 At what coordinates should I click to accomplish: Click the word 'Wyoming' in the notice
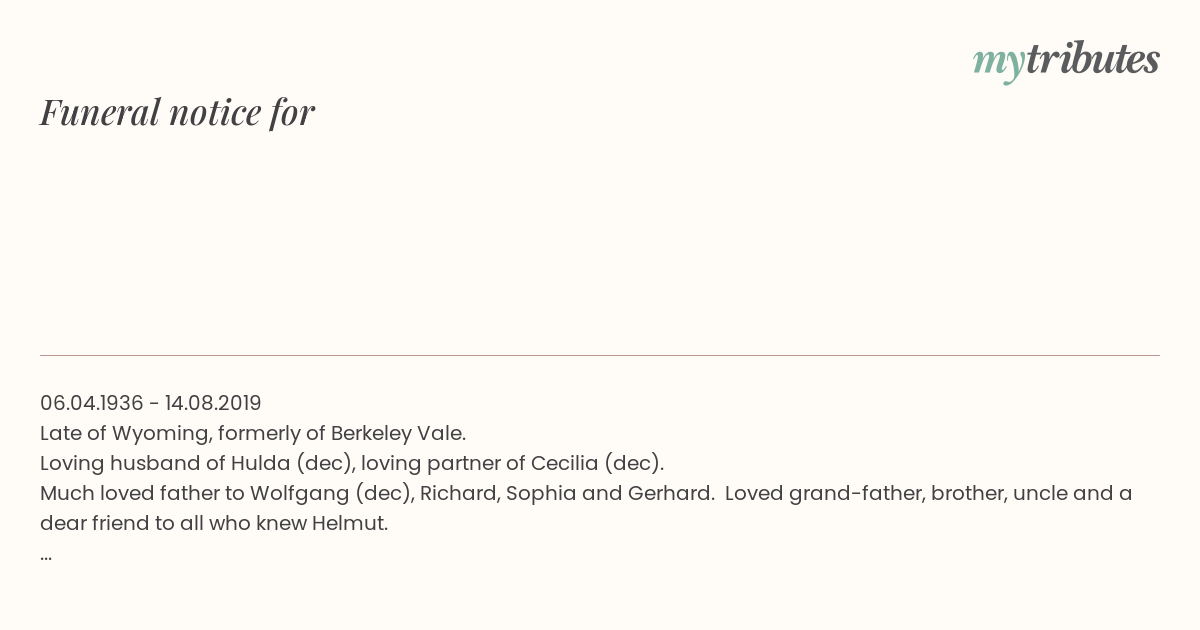point(152,433)
